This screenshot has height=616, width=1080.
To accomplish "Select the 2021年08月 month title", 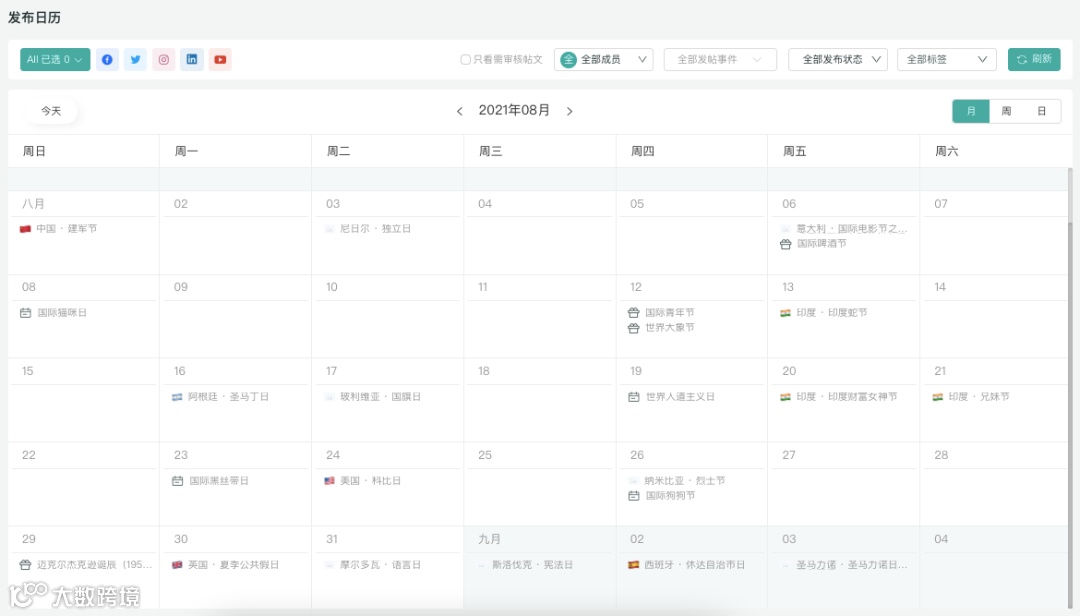I will pos(515,111).
